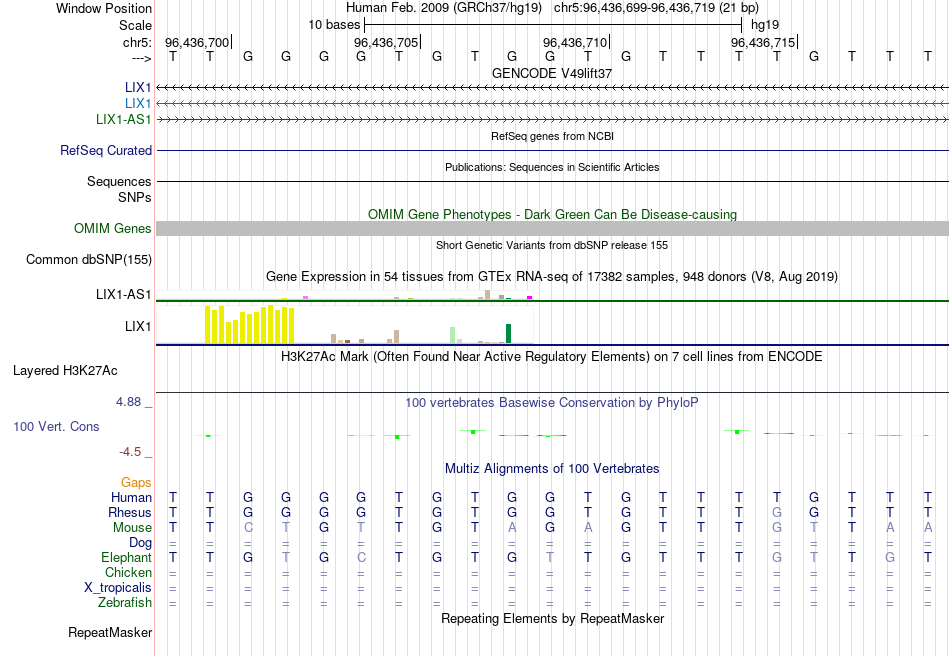Click the 10 bases scale bar label
This screenshot has width=950, height=656.
click(334, 25)
